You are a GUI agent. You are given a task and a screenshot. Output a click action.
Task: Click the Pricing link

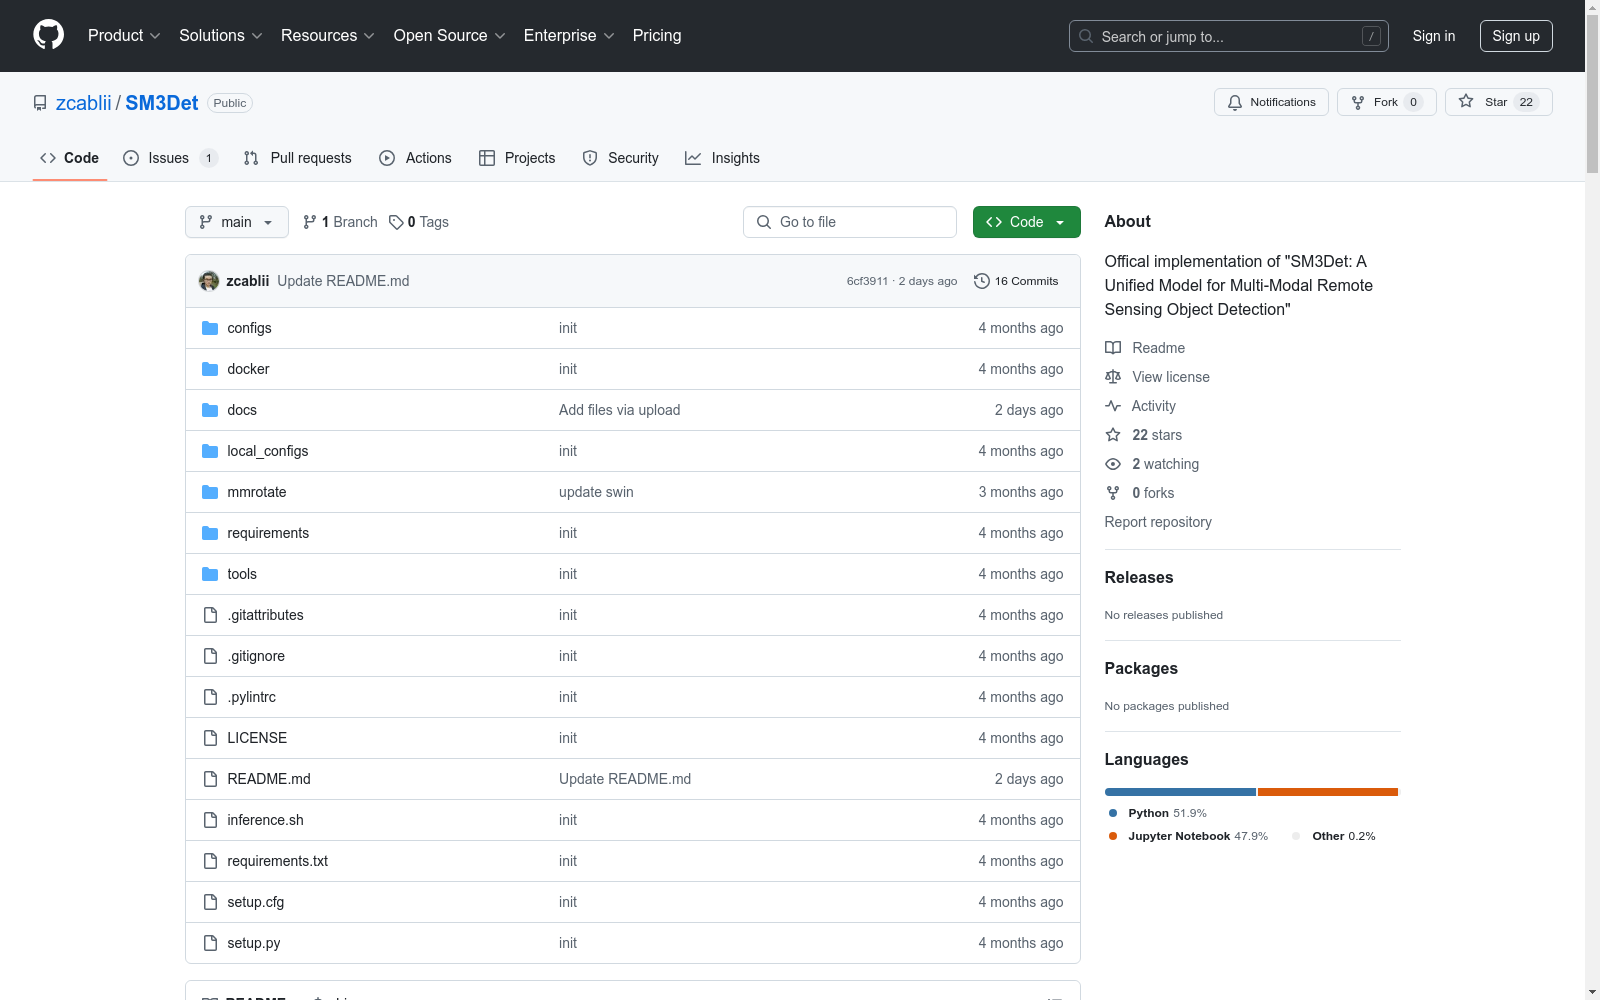click(x=657, y=35)
